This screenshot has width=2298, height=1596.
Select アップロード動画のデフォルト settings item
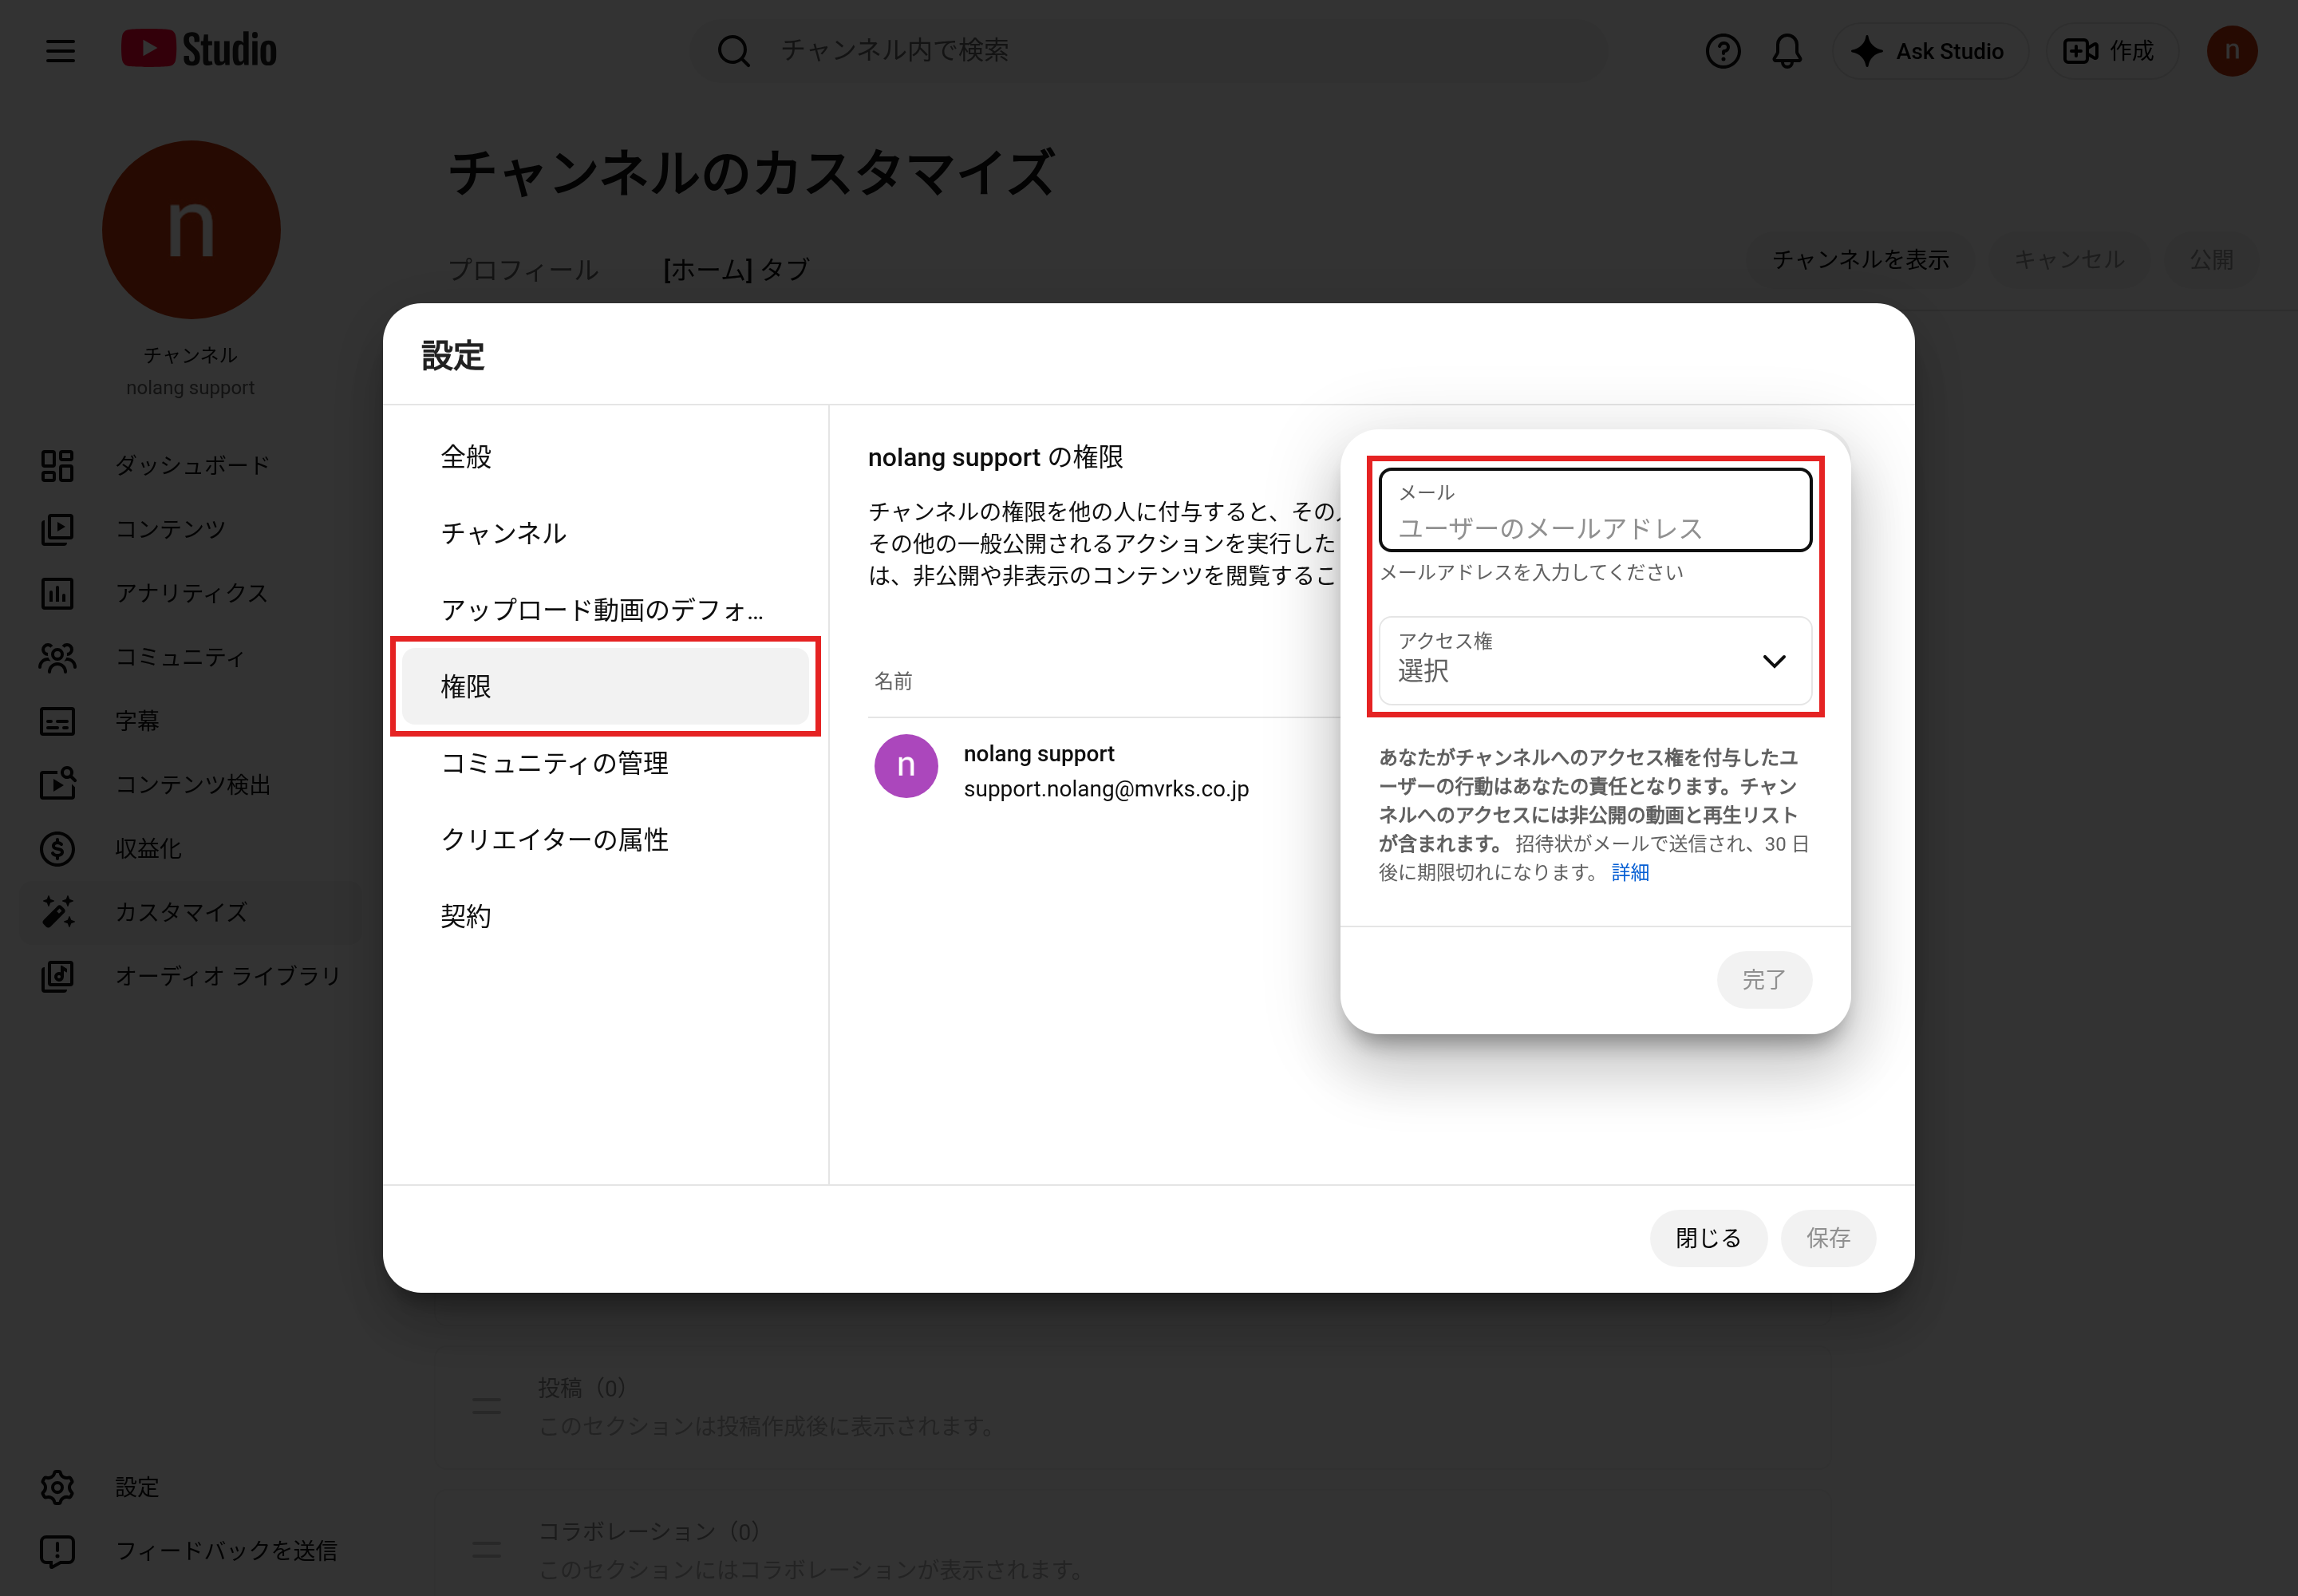click(605, 610)
